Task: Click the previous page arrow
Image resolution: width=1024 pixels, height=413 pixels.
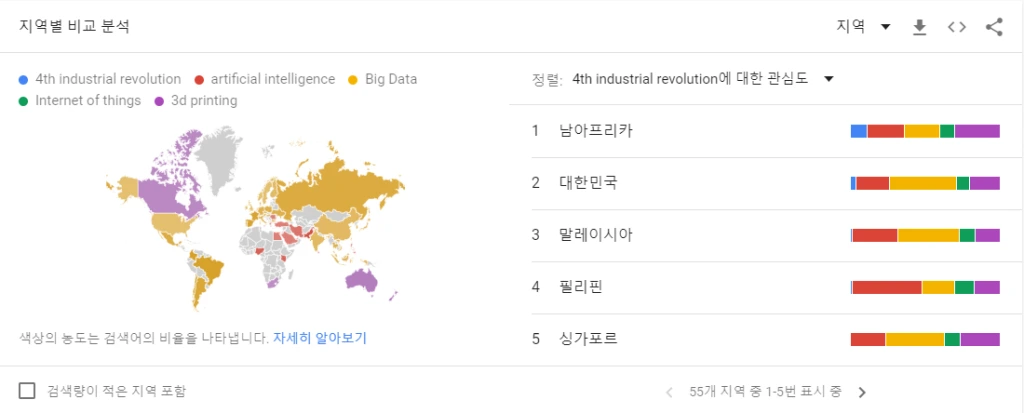Action: [x=670, y=392]
